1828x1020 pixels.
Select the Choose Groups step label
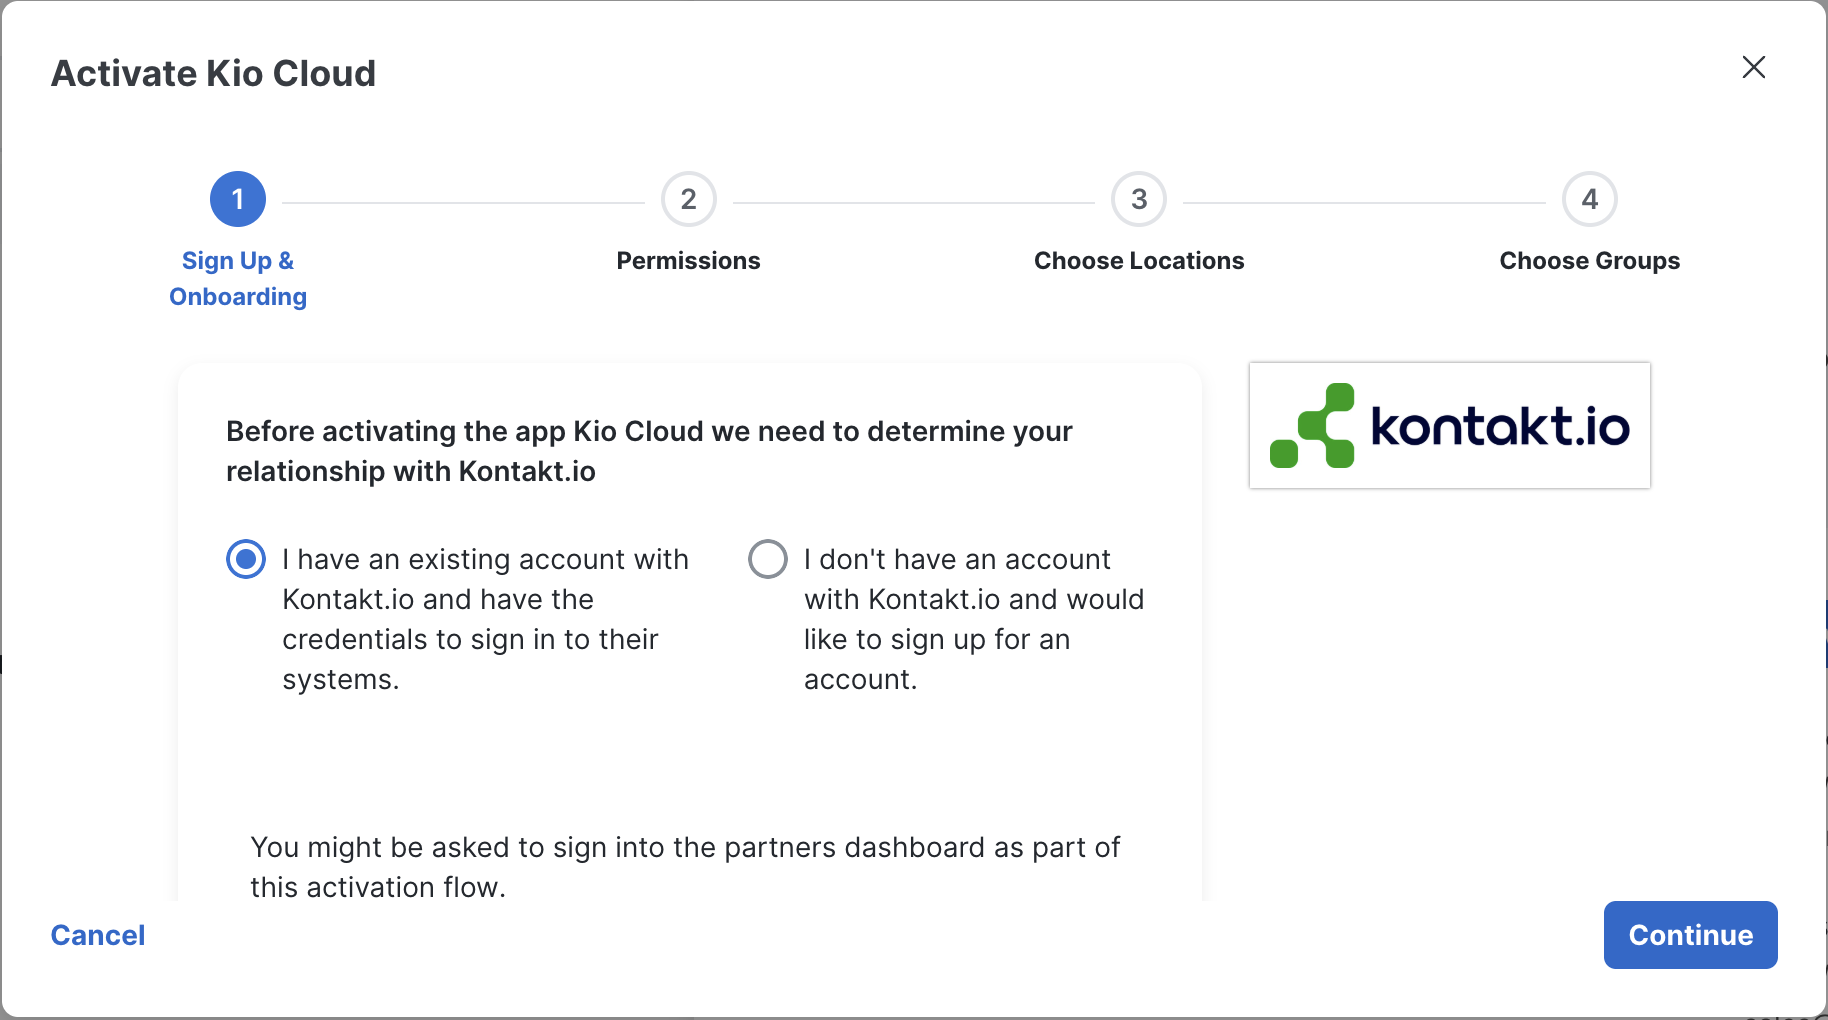1589,261
